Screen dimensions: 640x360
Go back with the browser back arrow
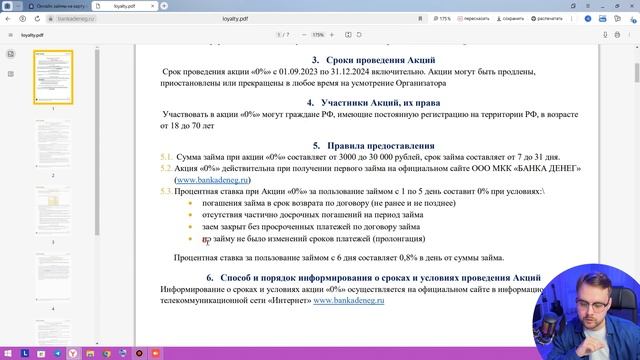point(8,19)
